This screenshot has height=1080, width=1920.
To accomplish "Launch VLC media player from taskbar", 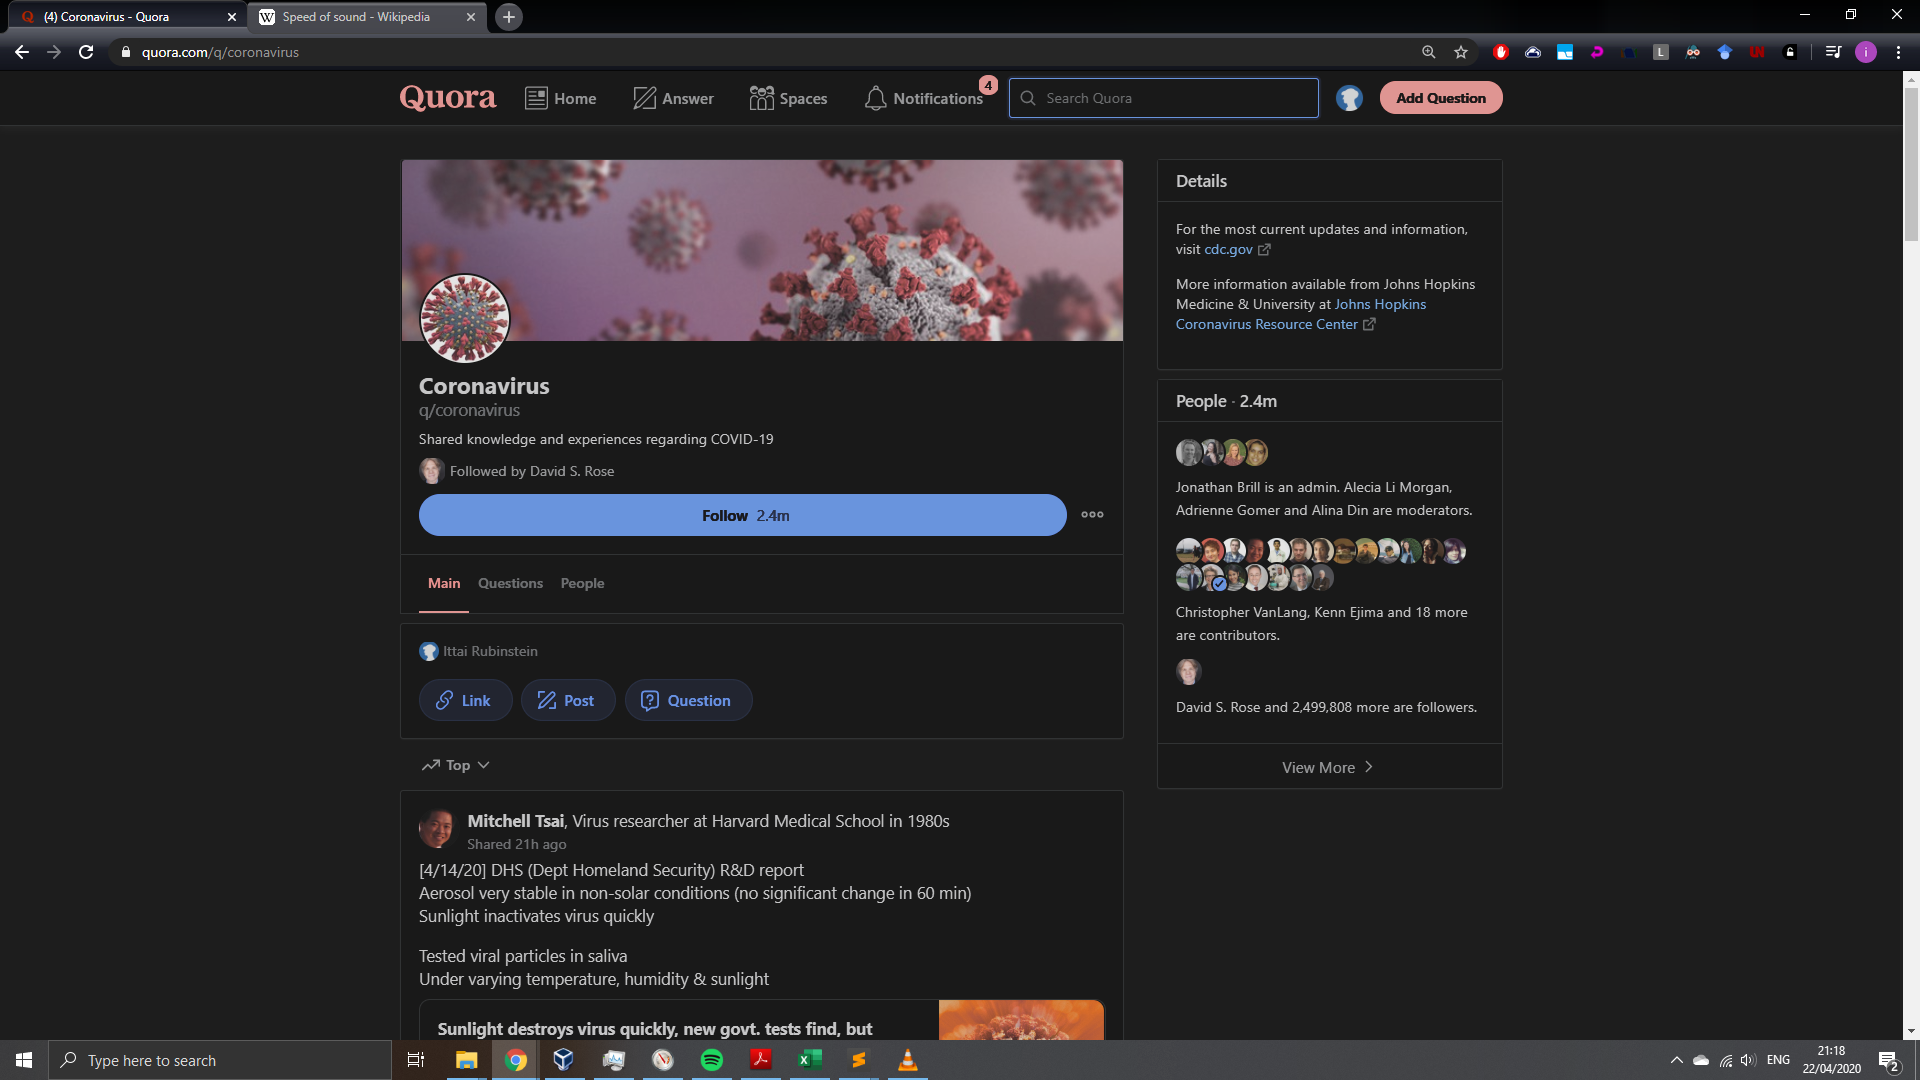I will (x=908, y=1060).
